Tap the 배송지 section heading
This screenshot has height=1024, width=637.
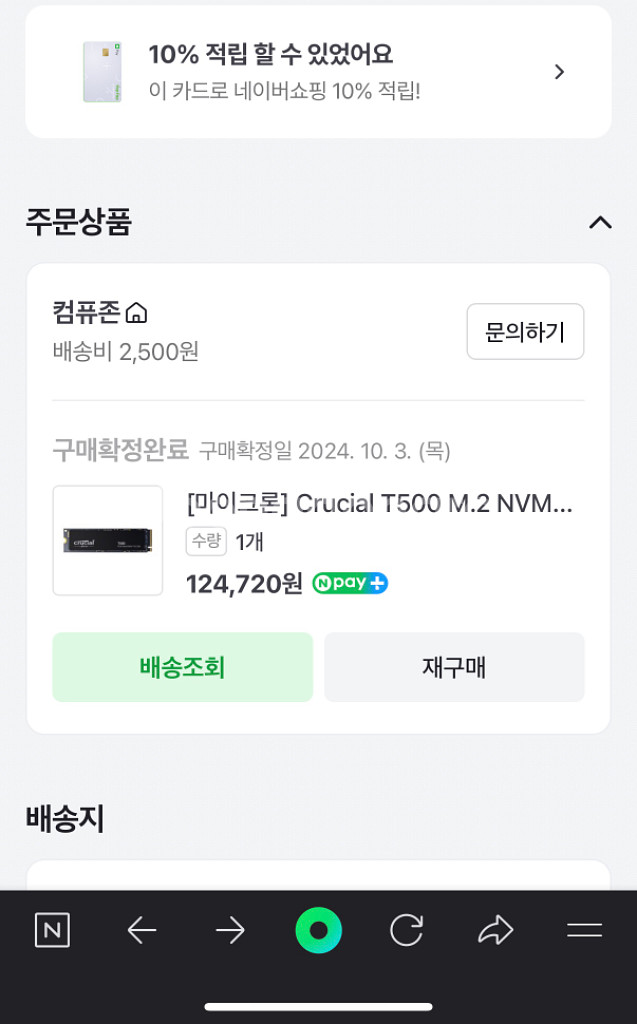[65, 819]
